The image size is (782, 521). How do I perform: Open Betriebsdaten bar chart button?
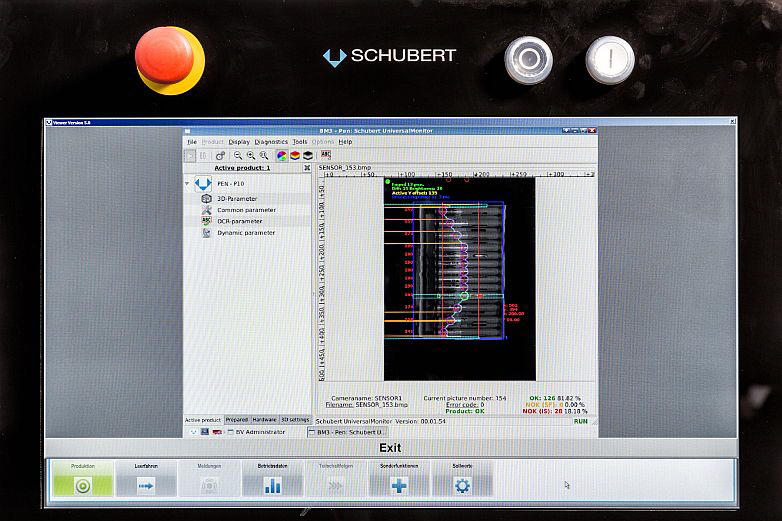[x=273, y=479]
